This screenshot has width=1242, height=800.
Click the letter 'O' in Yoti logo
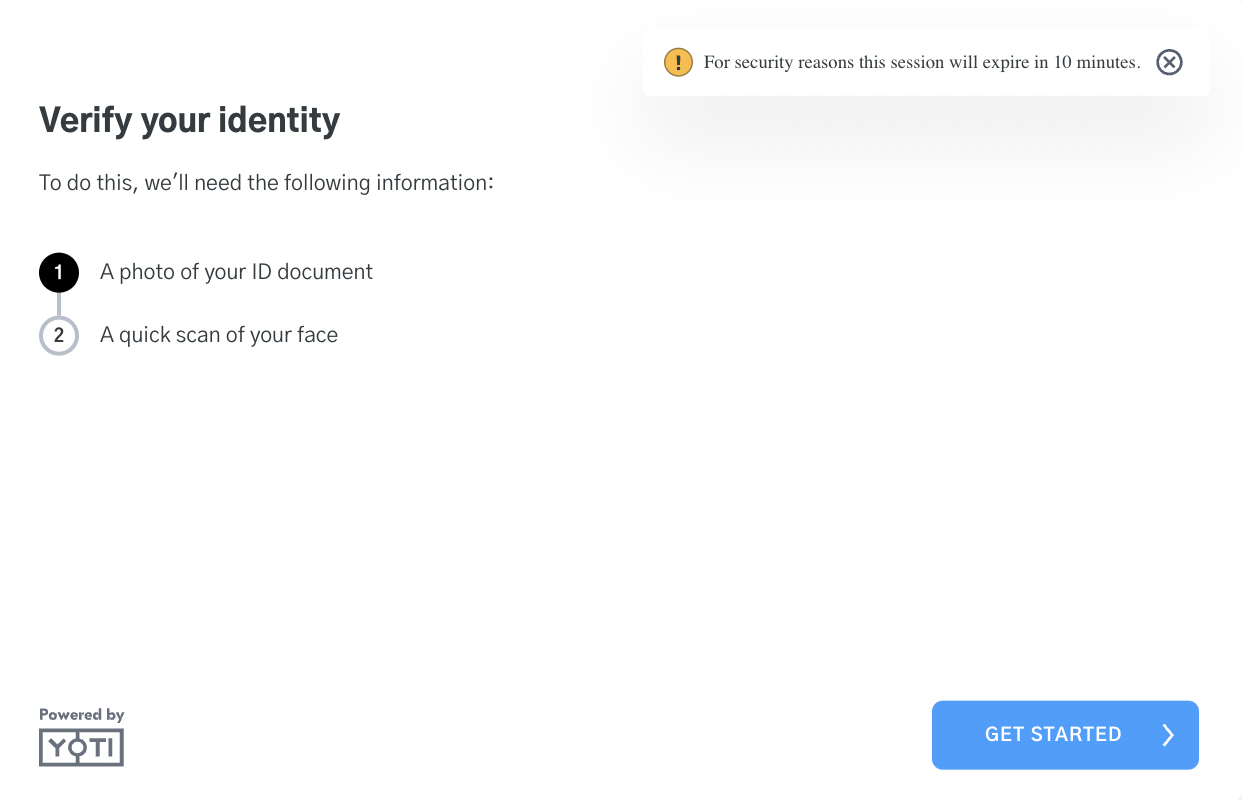coord(78,747)
